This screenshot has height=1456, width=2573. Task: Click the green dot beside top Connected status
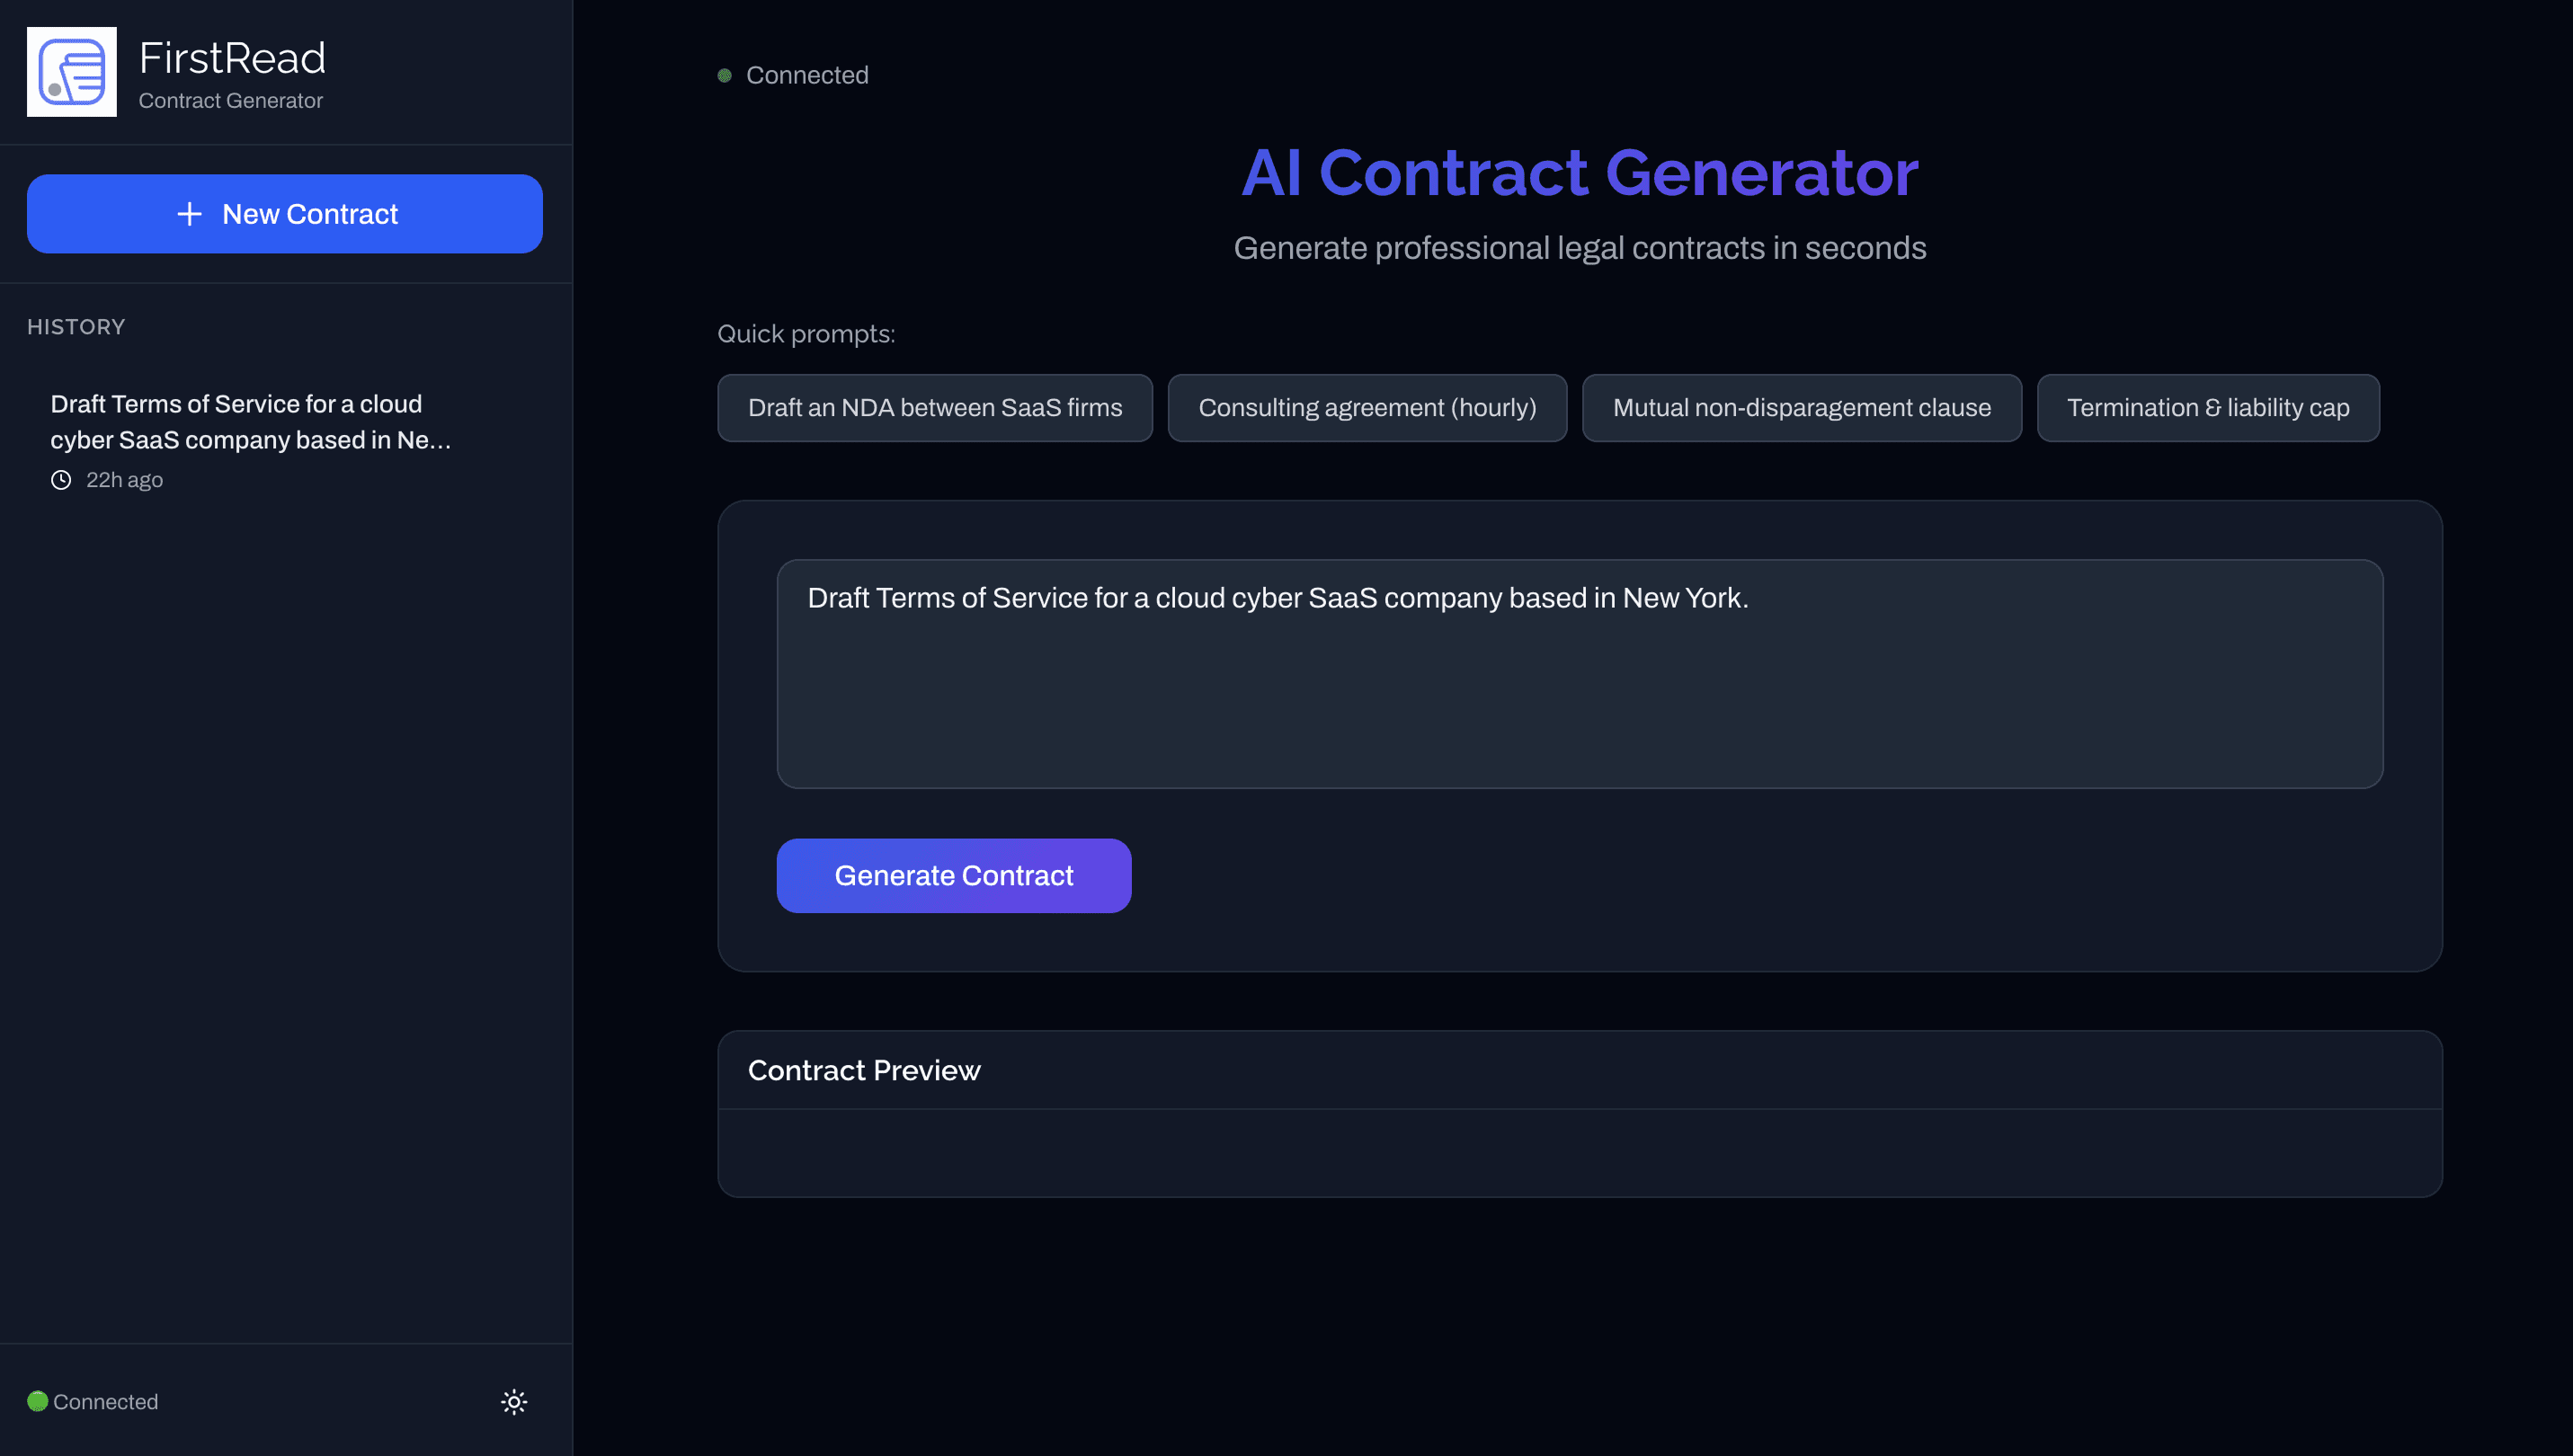pos(724,75)
